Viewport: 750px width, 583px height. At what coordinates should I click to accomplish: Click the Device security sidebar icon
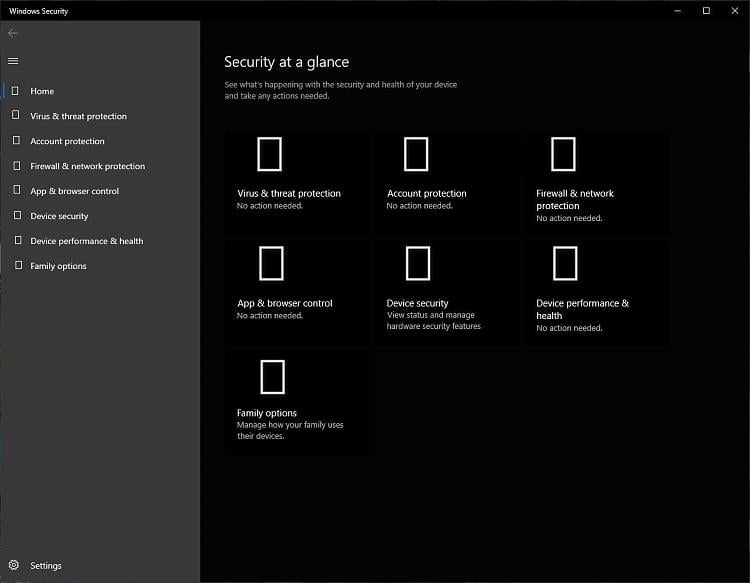(x=17, y=215)
